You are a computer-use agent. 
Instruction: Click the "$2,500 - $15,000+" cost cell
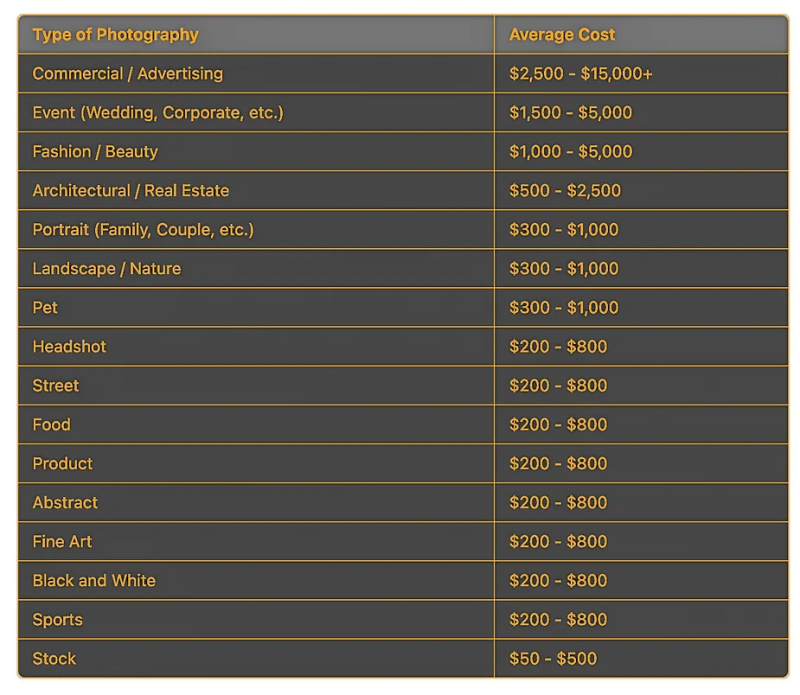pos(580,74)
